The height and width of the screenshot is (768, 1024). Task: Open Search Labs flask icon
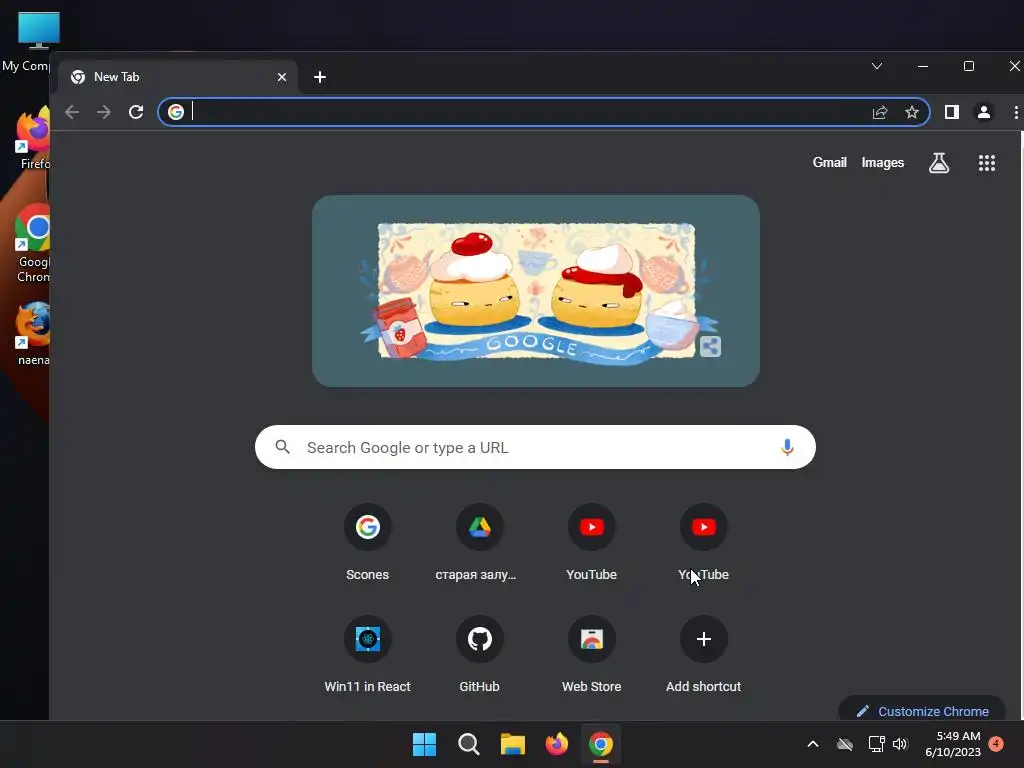[939, 163]
